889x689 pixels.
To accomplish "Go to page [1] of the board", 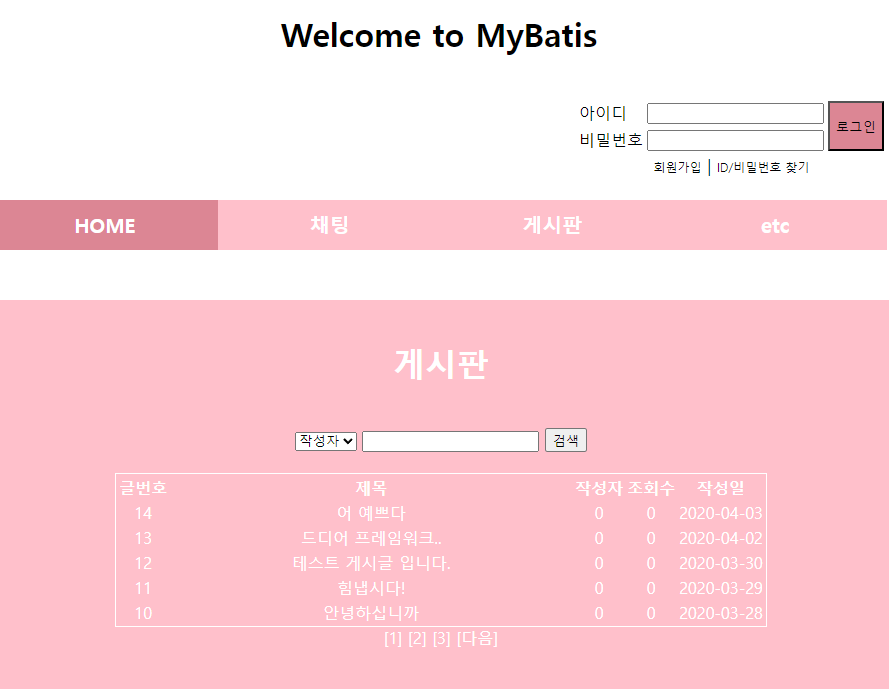I will 393,639.
